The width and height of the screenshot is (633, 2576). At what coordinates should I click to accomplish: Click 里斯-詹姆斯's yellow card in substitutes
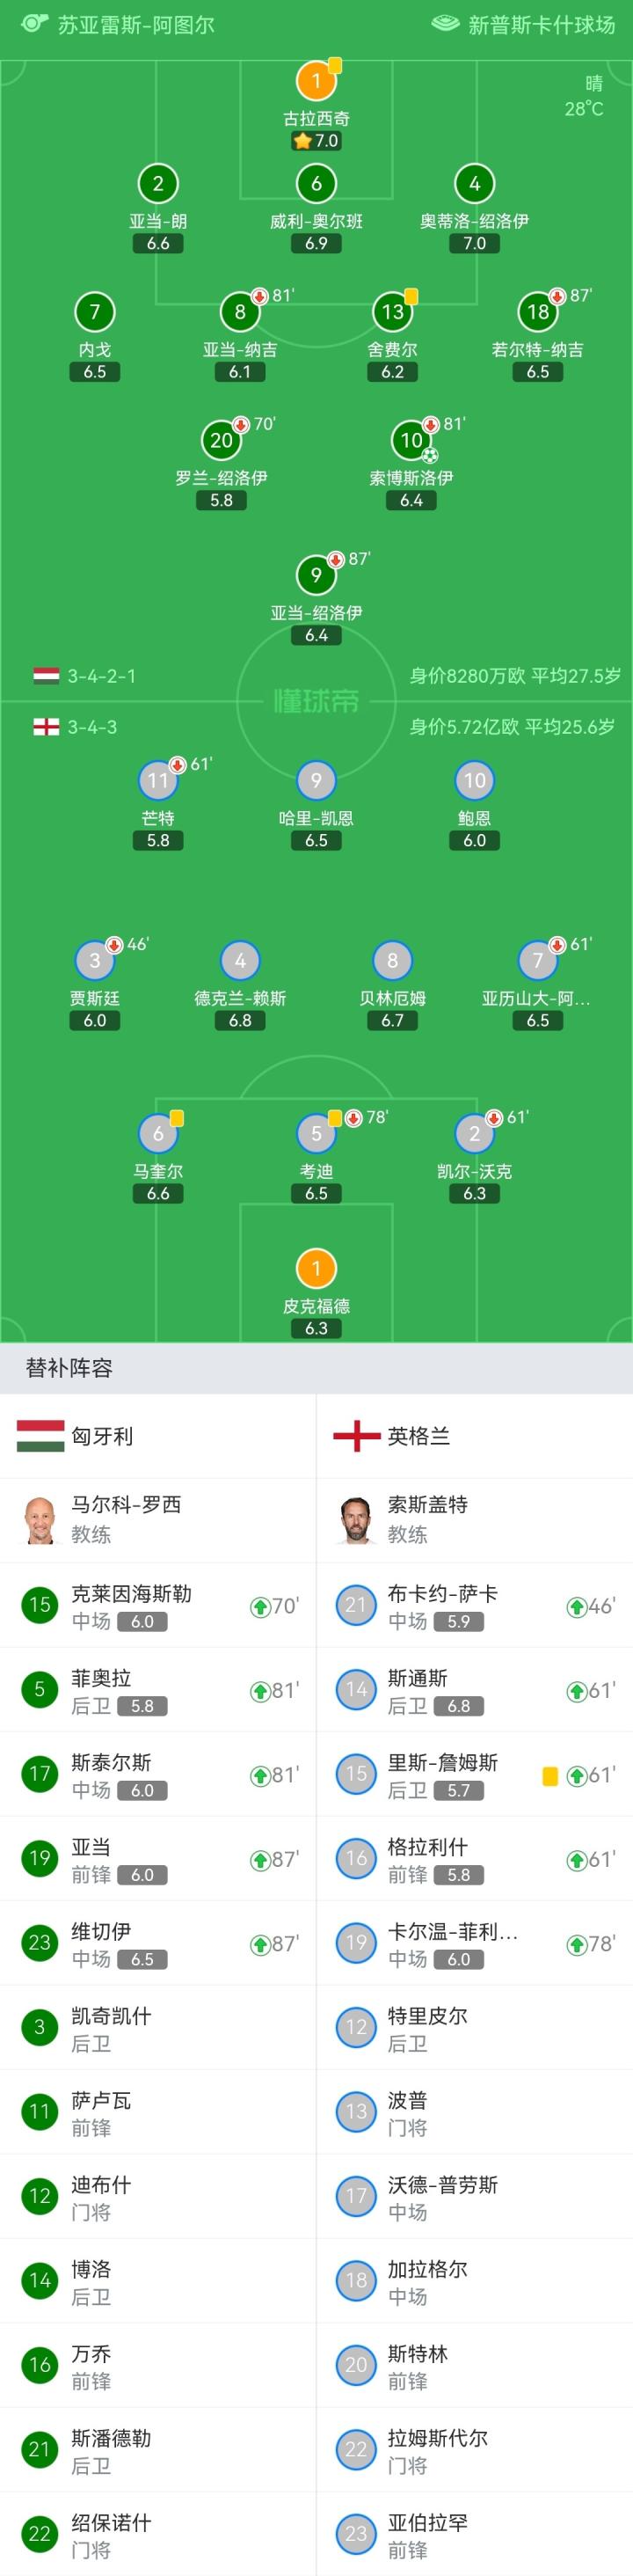tap(549, 1776)
